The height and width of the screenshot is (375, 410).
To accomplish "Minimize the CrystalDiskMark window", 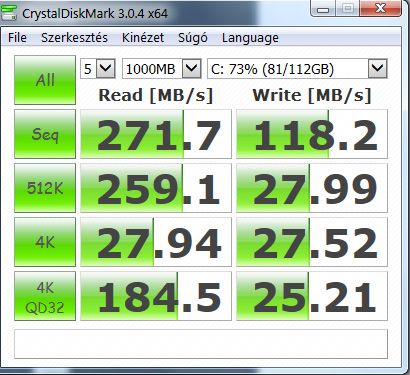I will pos(323,8).
